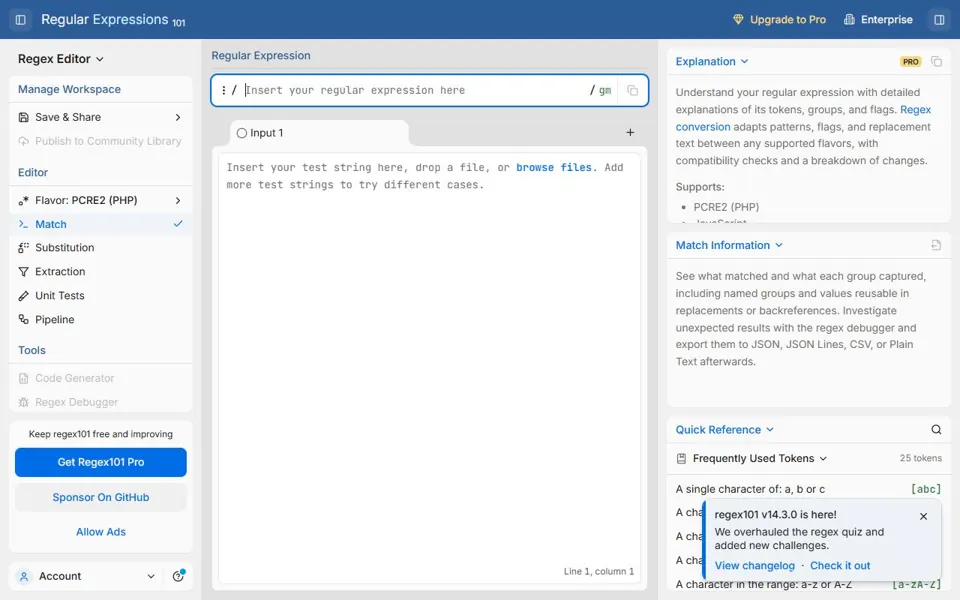The height and width of the screenshot is (600, 960).
Task: Click the Code Generator file icon
Action: click(23, 378)
